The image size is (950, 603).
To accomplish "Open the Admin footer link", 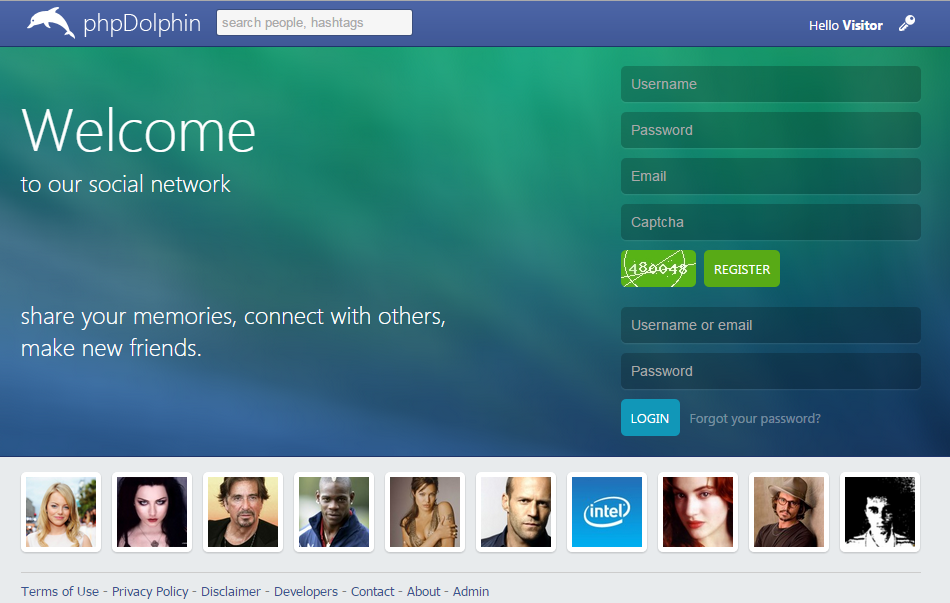I will (471, 591).
